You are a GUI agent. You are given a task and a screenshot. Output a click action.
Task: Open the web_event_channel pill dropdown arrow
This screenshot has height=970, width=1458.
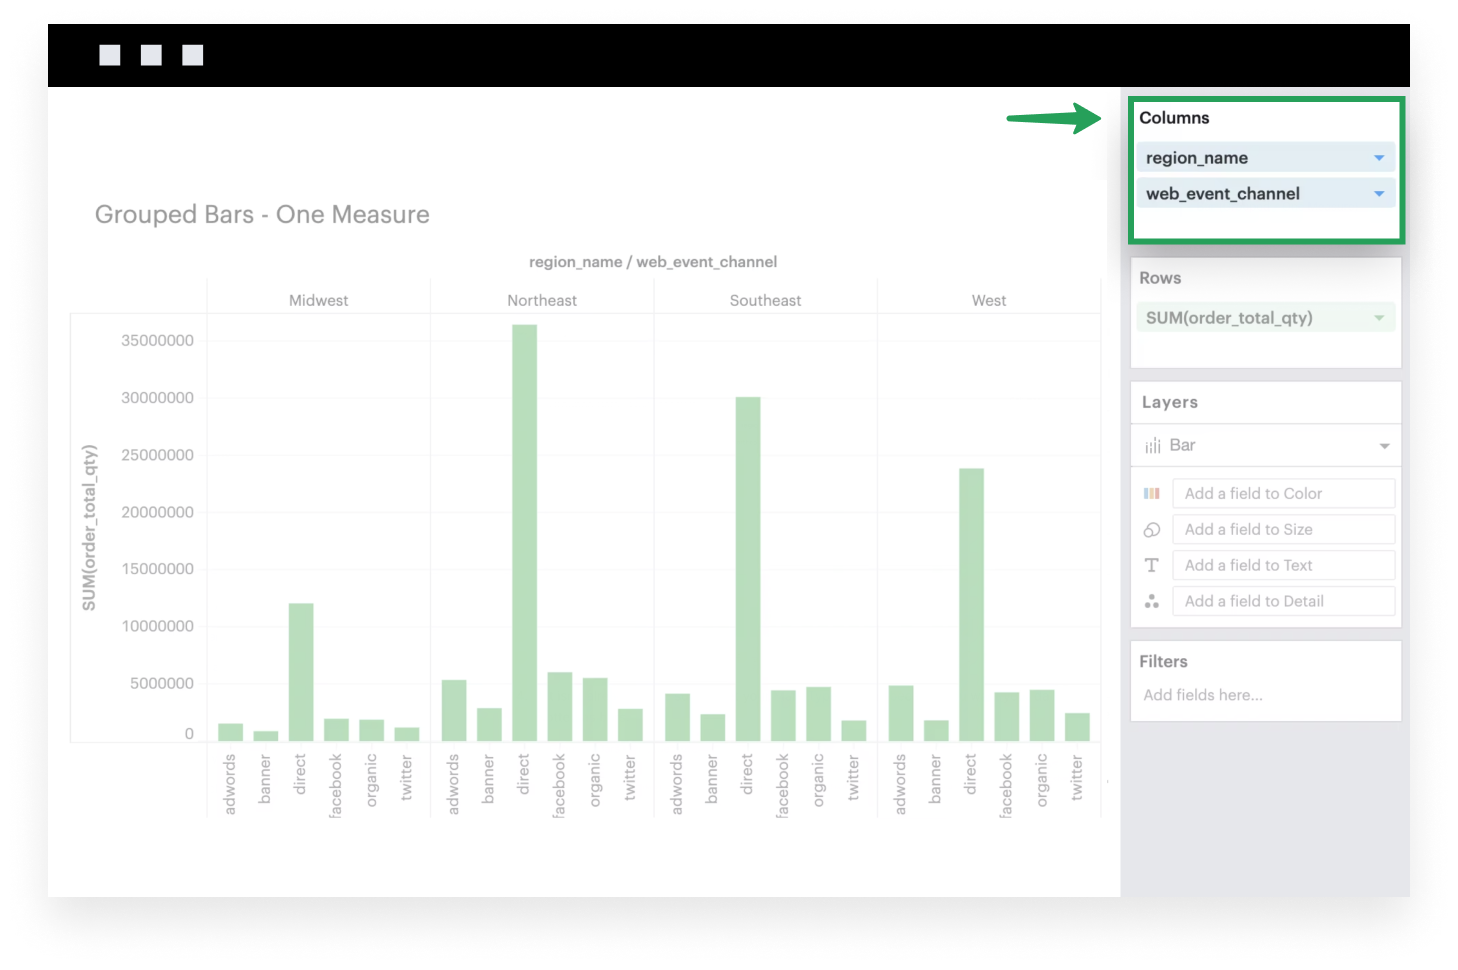(x=1379, y=194)
